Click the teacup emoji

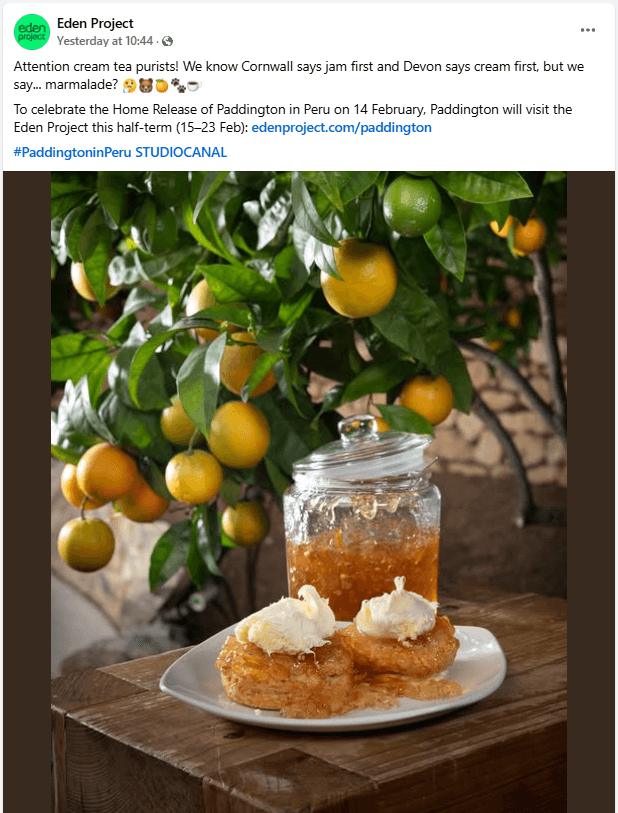(194, 85)
